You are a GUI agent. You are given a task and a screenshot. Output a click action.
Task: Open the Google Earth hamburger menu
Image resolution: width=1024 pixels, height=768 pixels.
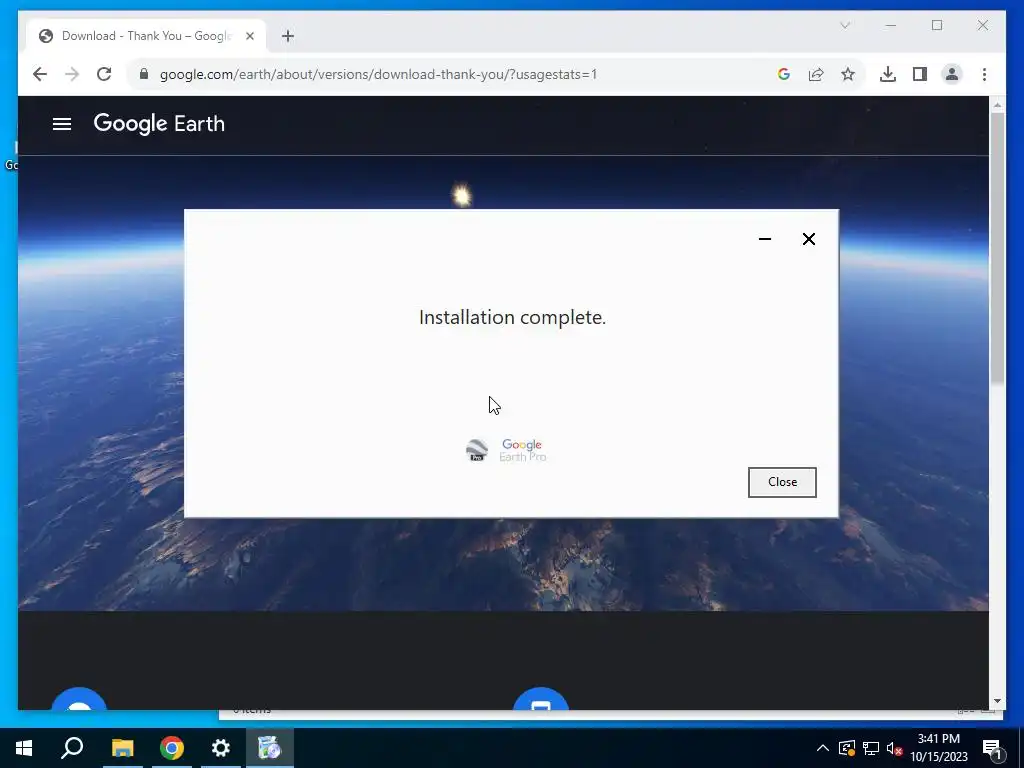point(62,124)
